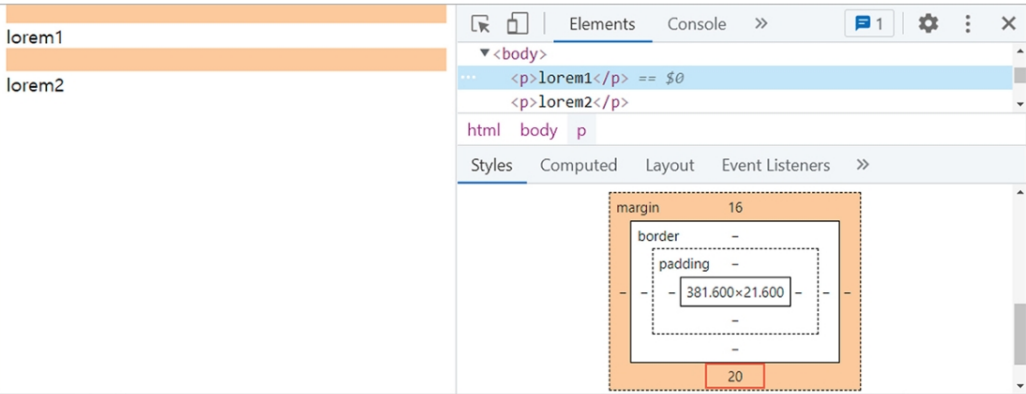Switch to the Console tab
This screenshot has width=1026, height=394.
(696, 24)
